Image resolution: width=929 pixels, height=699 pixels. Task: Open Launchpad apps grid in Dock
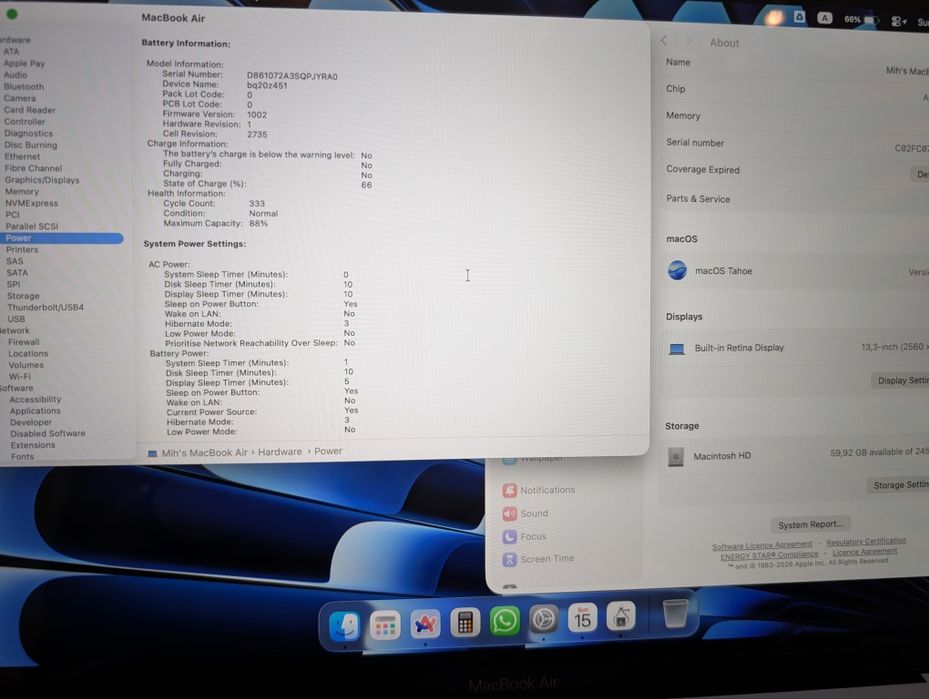click(385, 625)
